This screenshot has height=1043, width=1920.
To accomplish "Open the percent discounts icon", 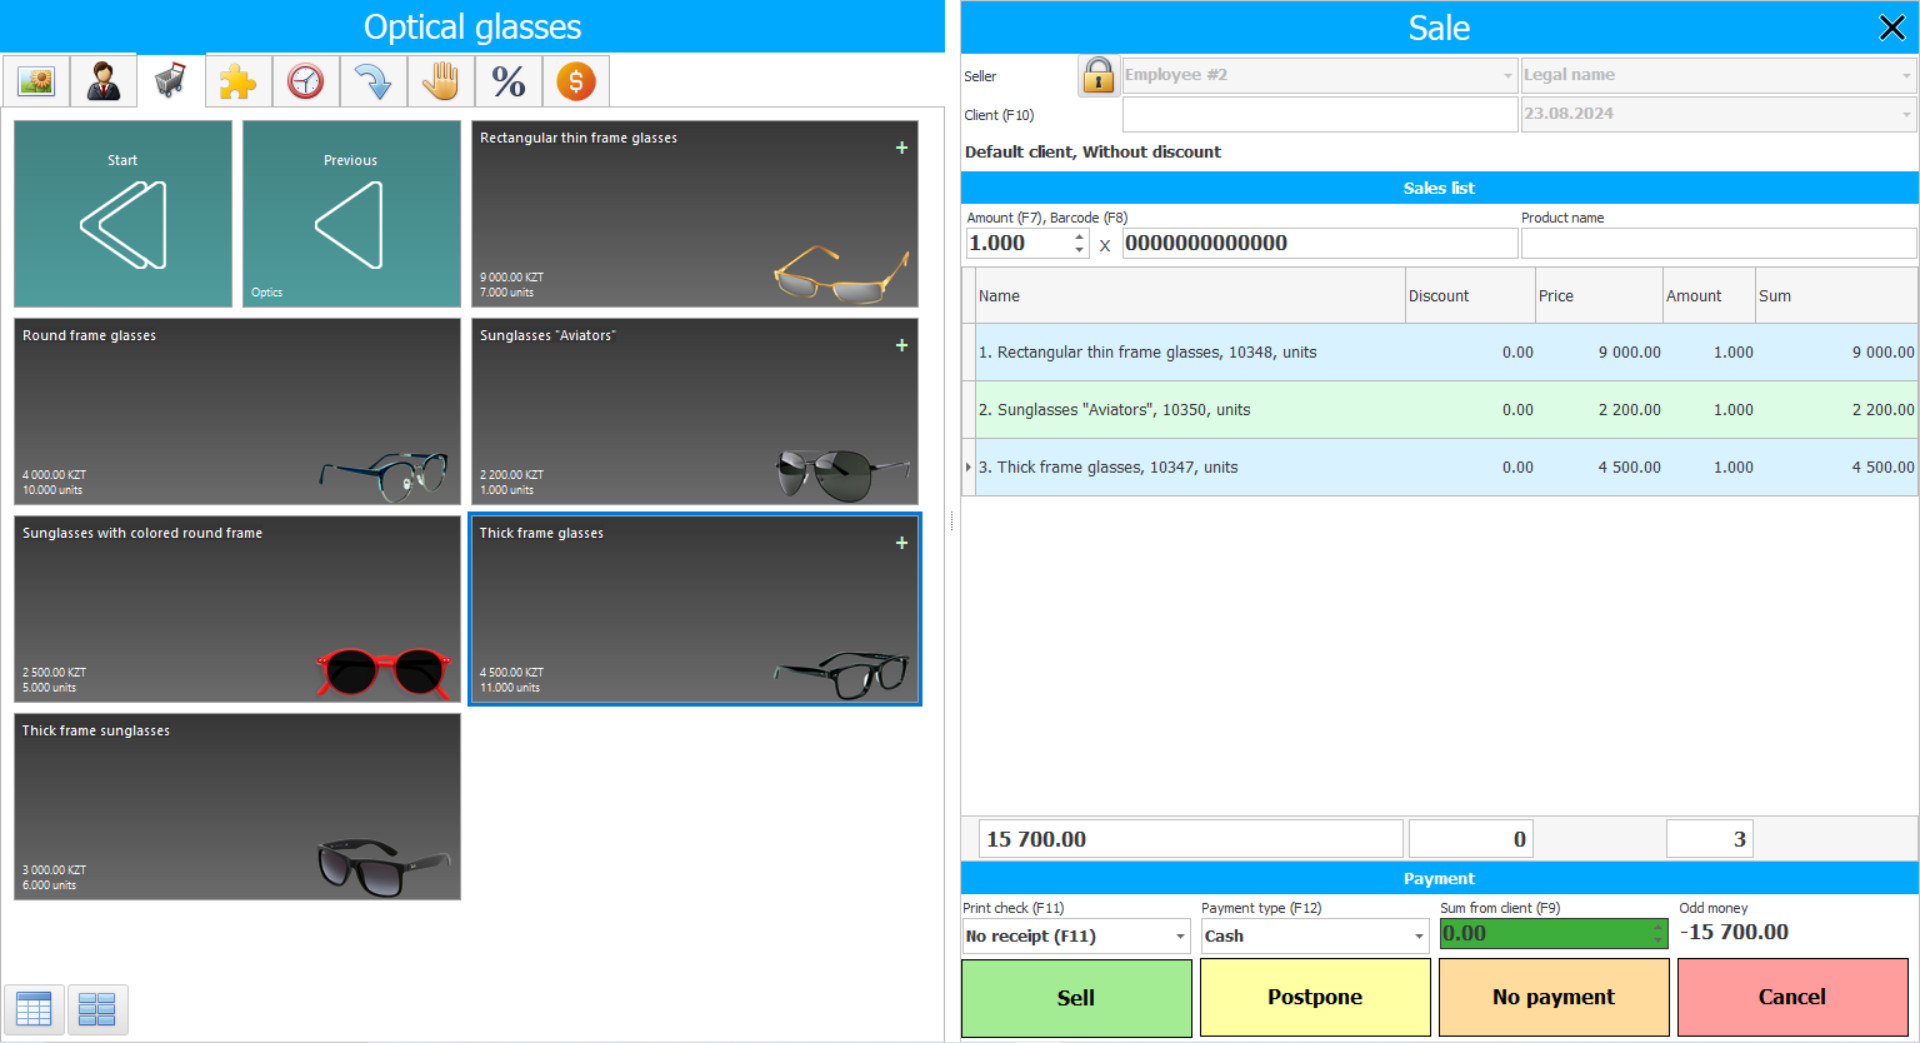I will (508, 80).
